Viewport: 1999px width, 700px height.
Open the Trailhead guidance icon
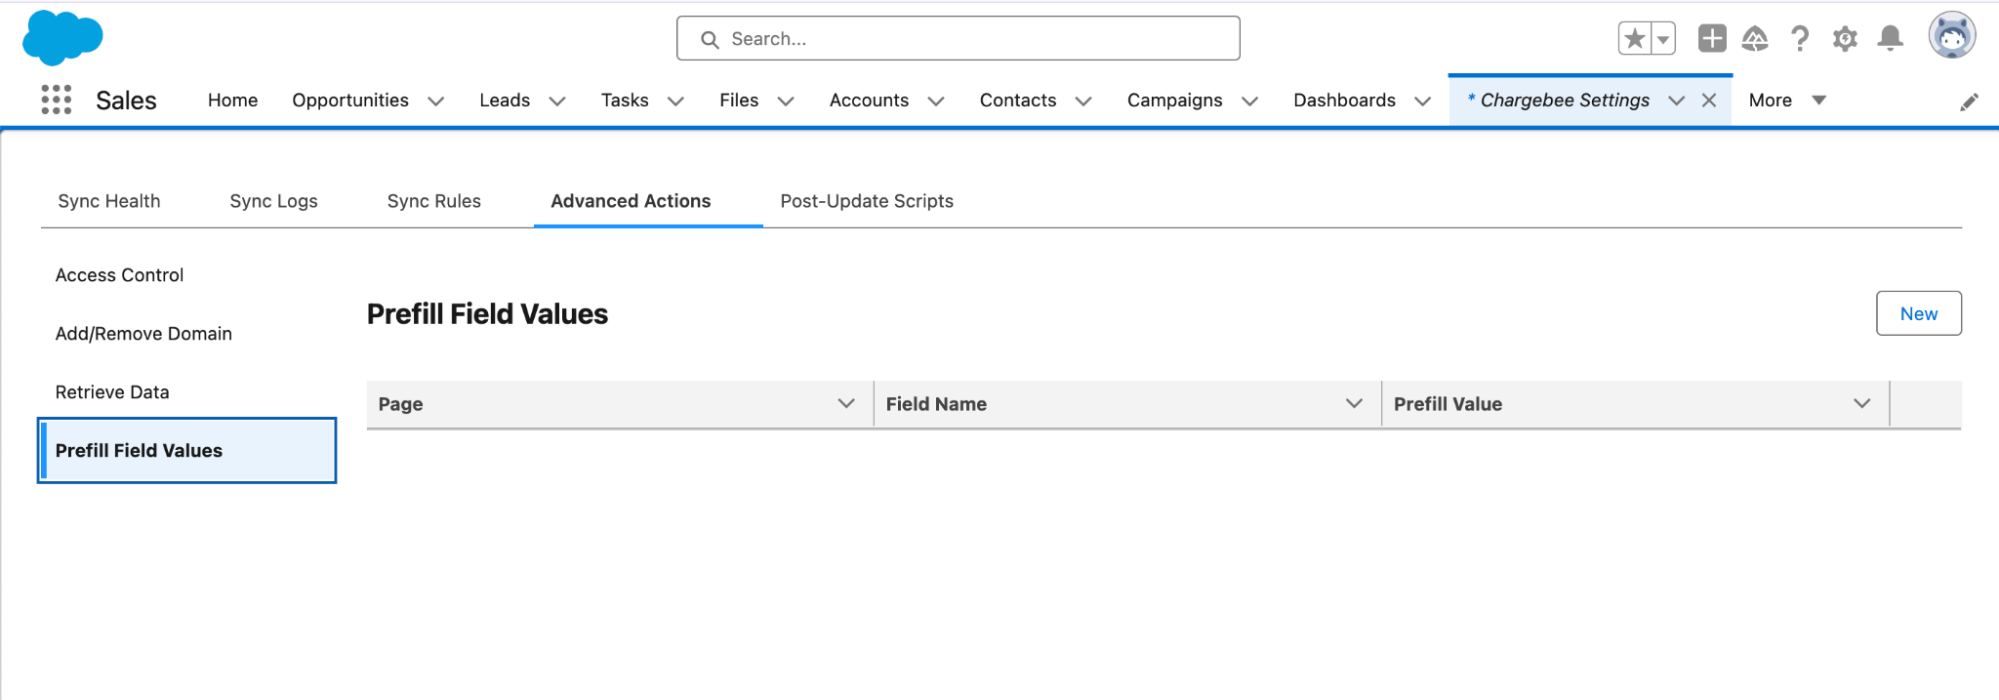click(1755, 39)
